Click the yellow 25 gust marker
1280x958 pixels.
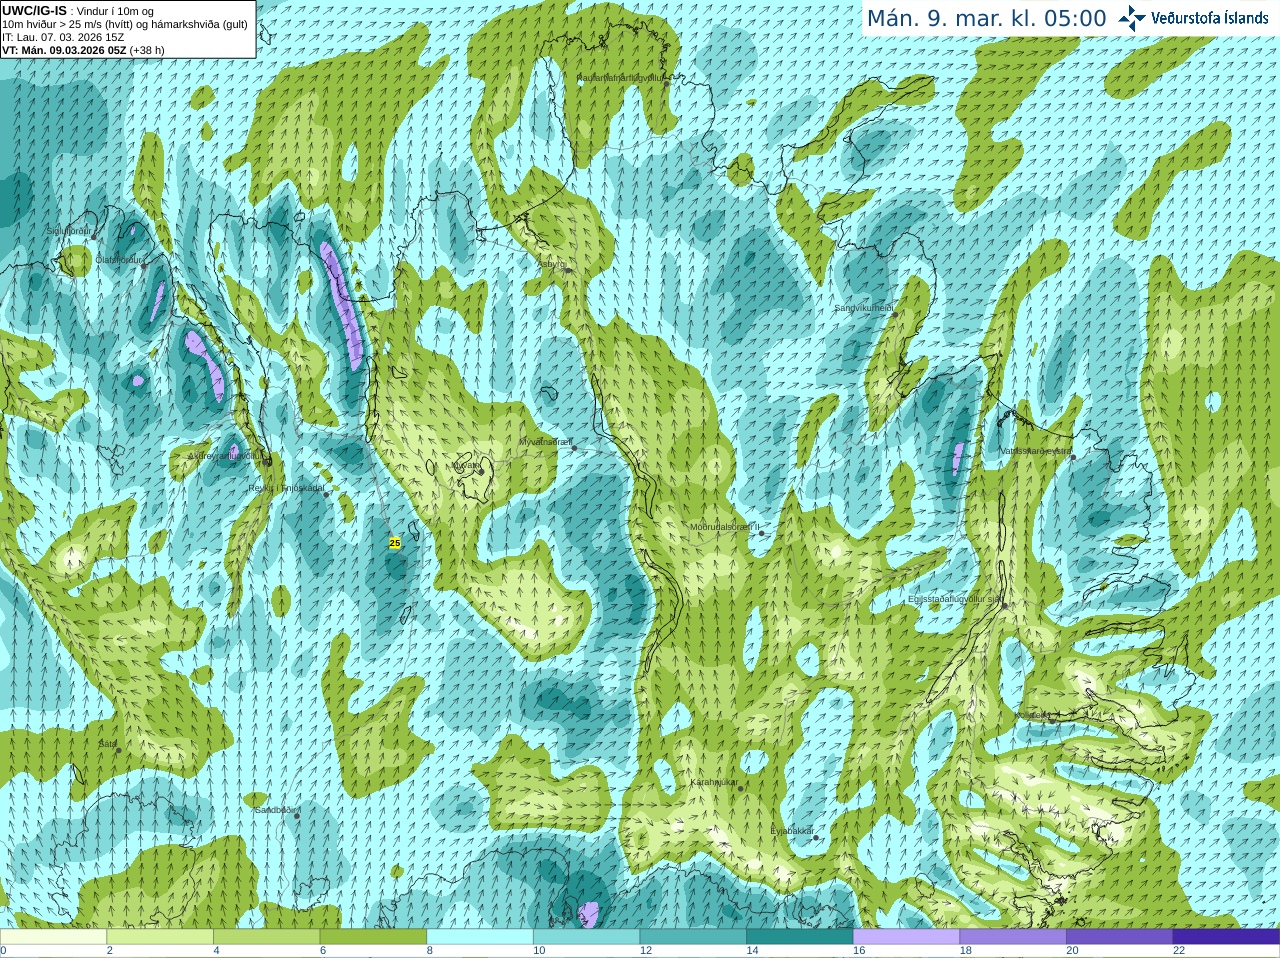coord(395,543)
